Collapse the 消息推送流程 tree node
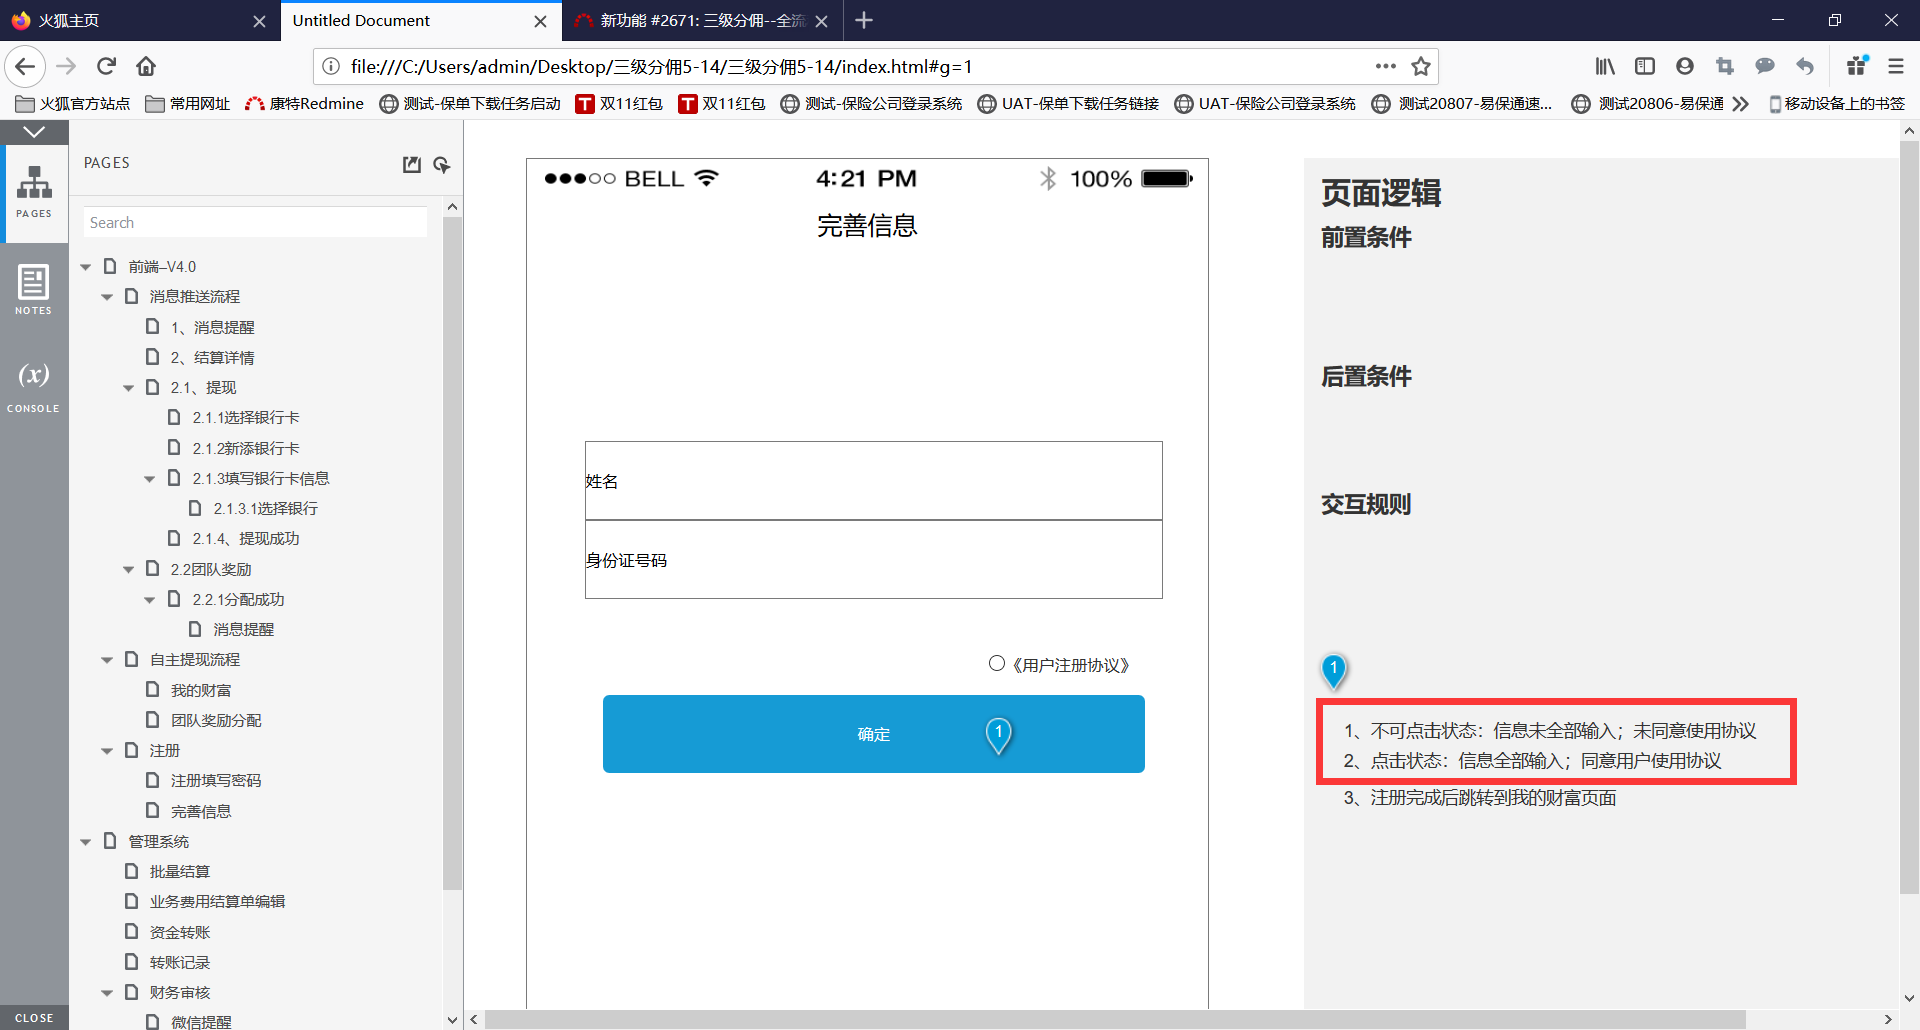 [107, 297]
